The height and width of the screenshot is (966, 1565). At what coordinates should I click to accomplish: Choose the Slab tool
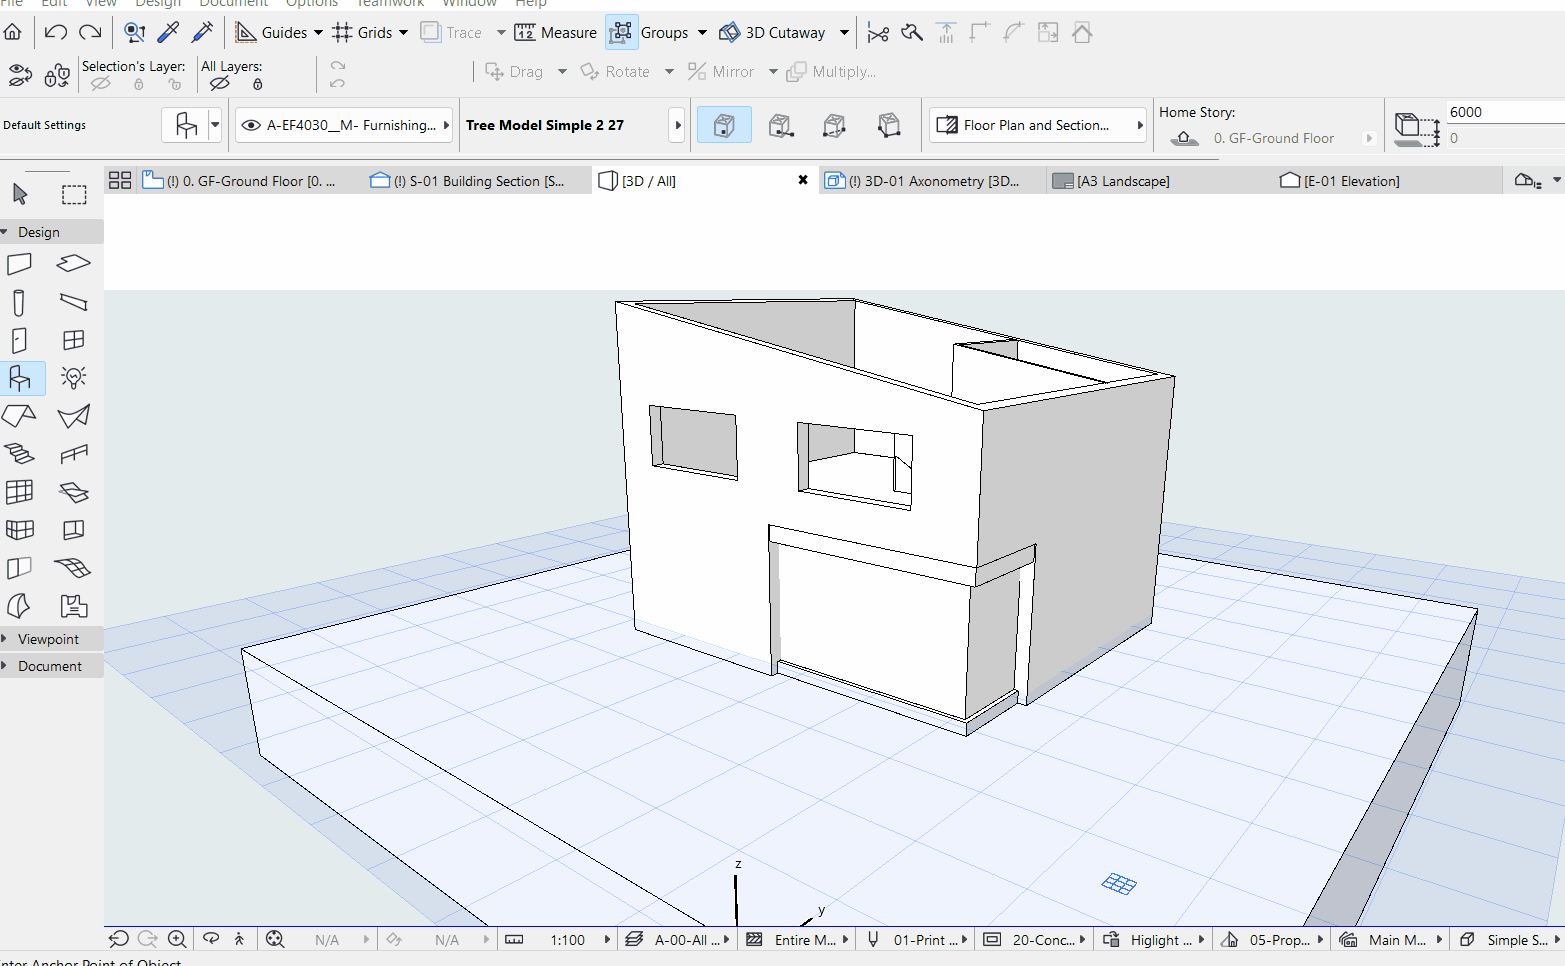click(x=74, y=264)
